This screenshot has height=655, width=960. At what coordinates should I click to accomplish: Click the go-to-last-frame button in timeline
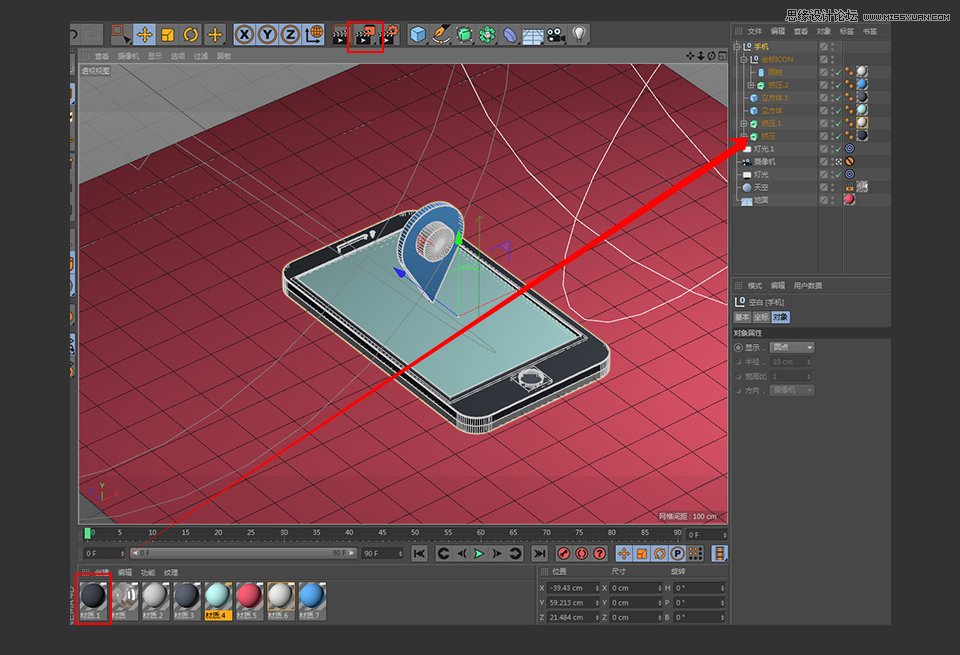click(x=540, y=555)
